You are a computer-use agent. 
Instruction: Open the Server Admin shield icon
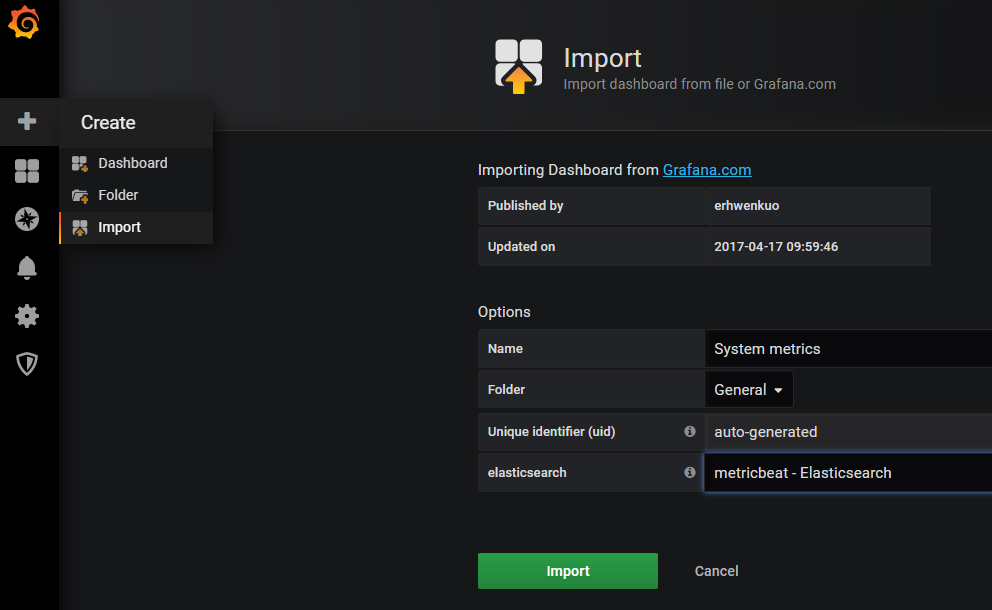coord(27,364)
